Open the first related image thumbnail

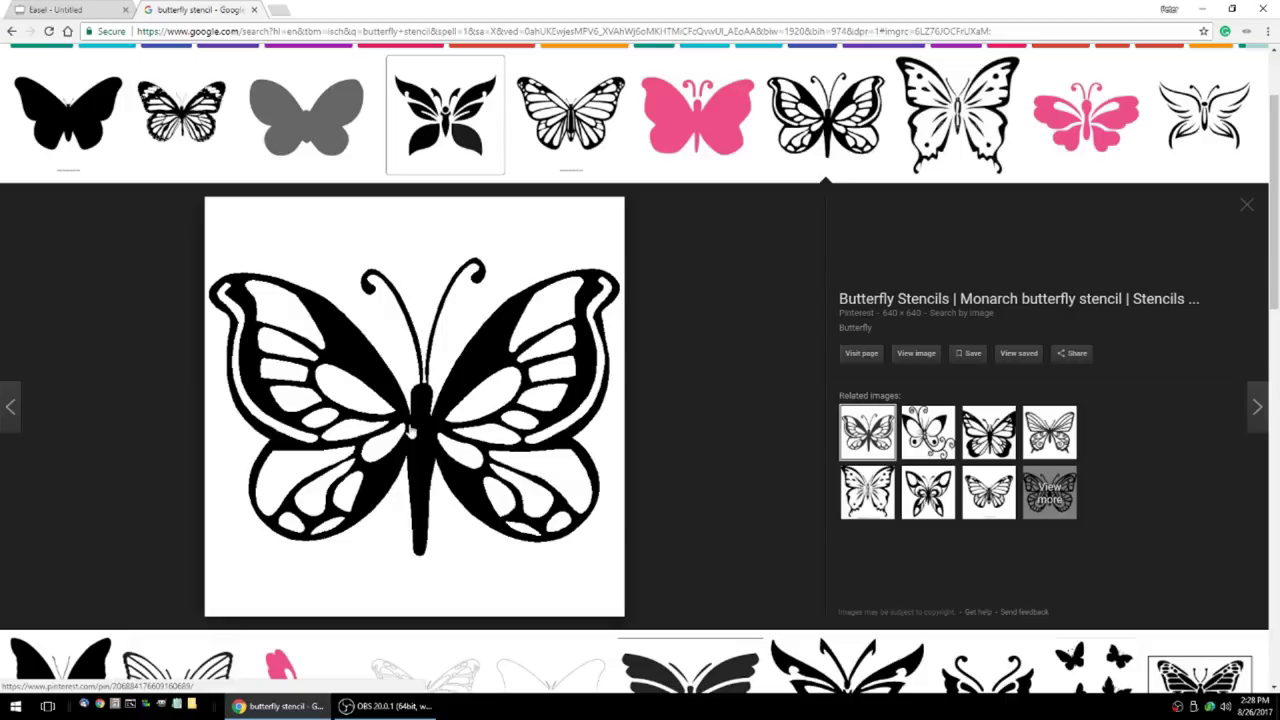(867, 432)
